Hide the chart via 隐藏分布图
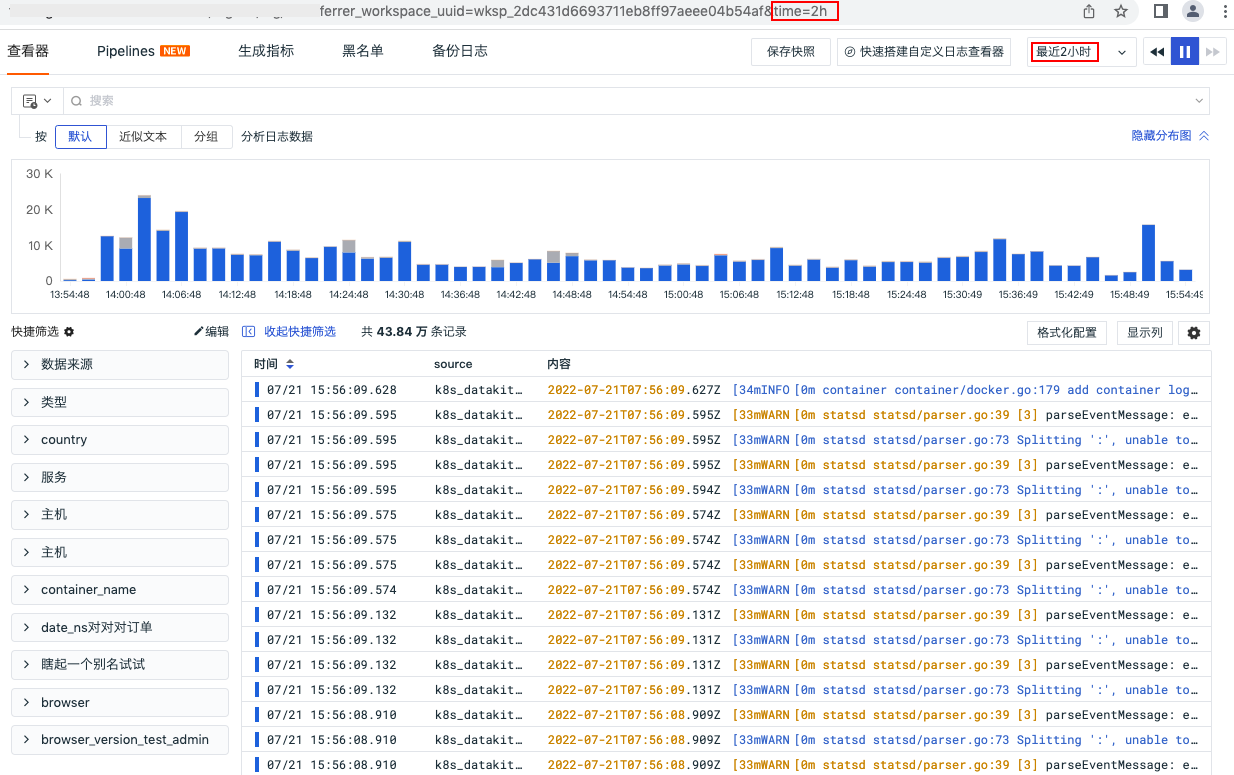1234x775 pixels. pyautogui.click(x=1170, y=136)
